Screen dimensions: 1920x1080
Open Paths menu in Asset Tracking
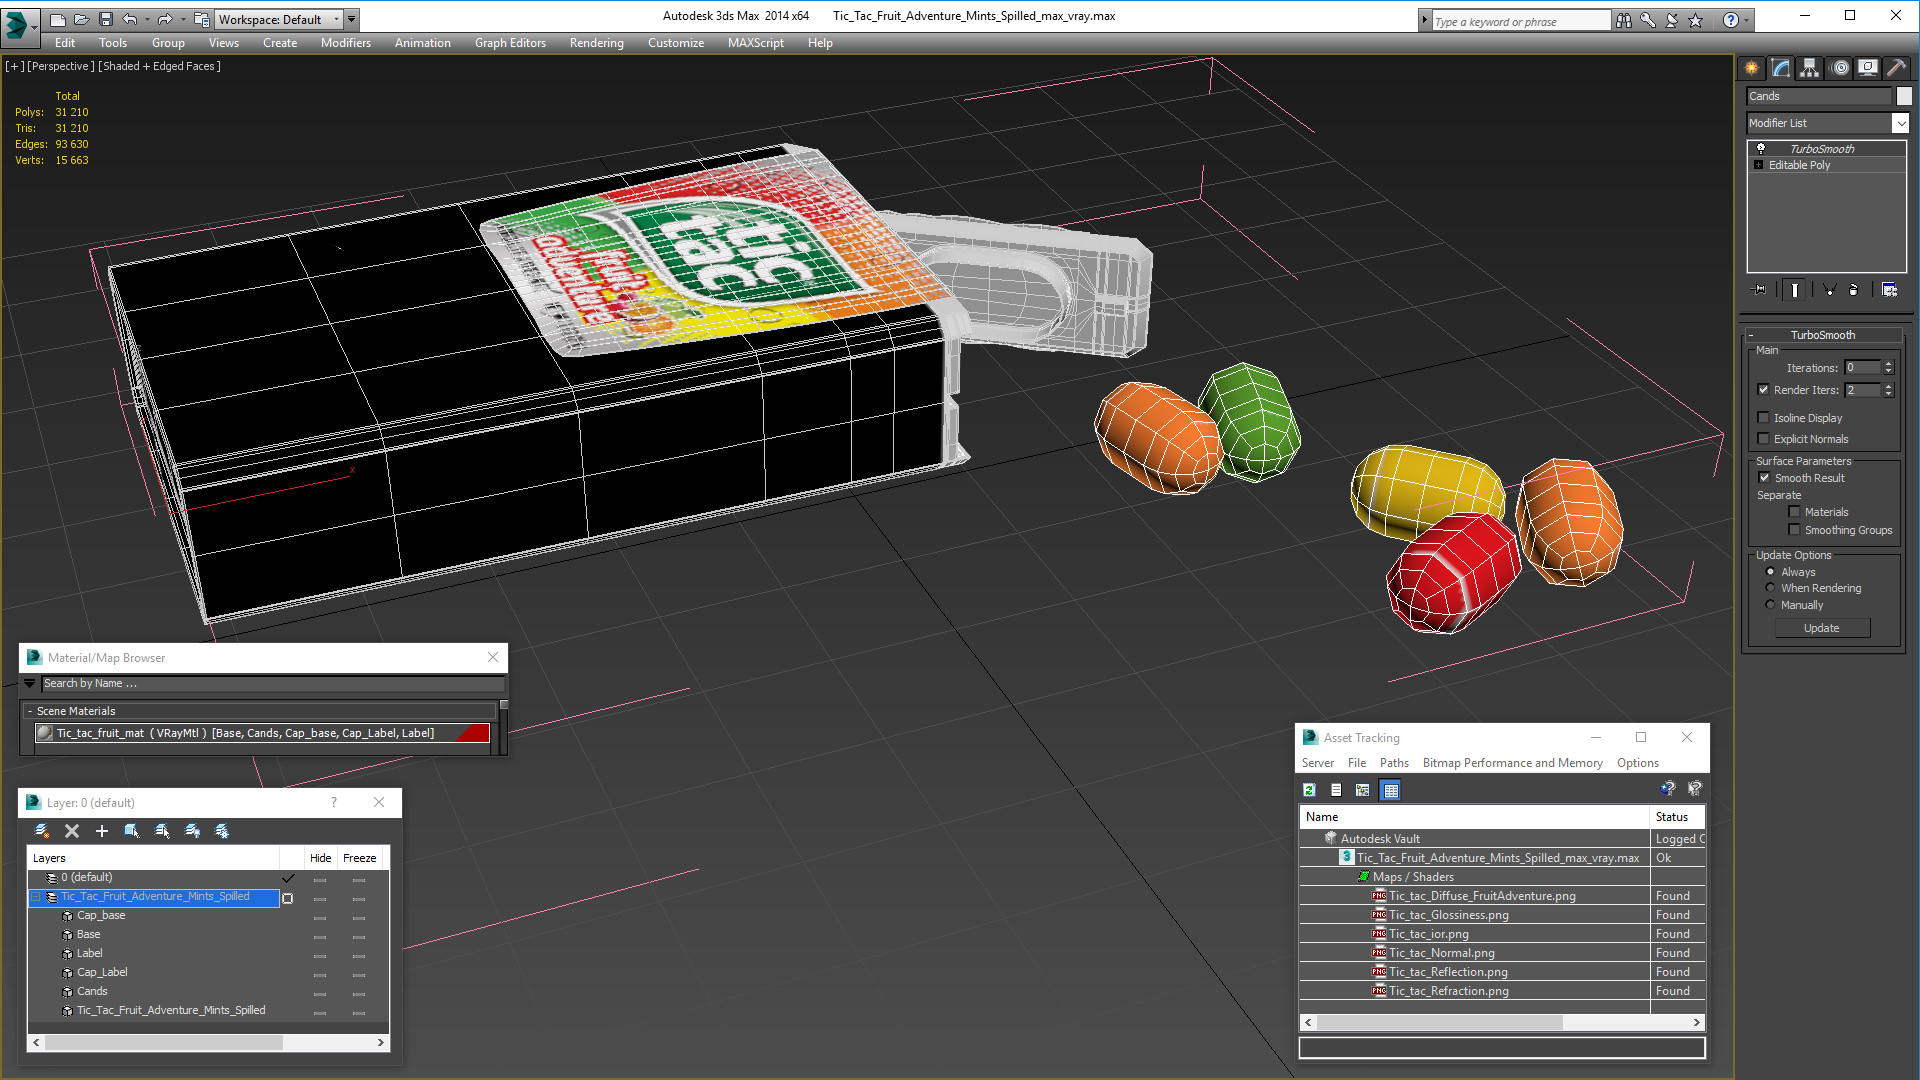click(1393, 763)
